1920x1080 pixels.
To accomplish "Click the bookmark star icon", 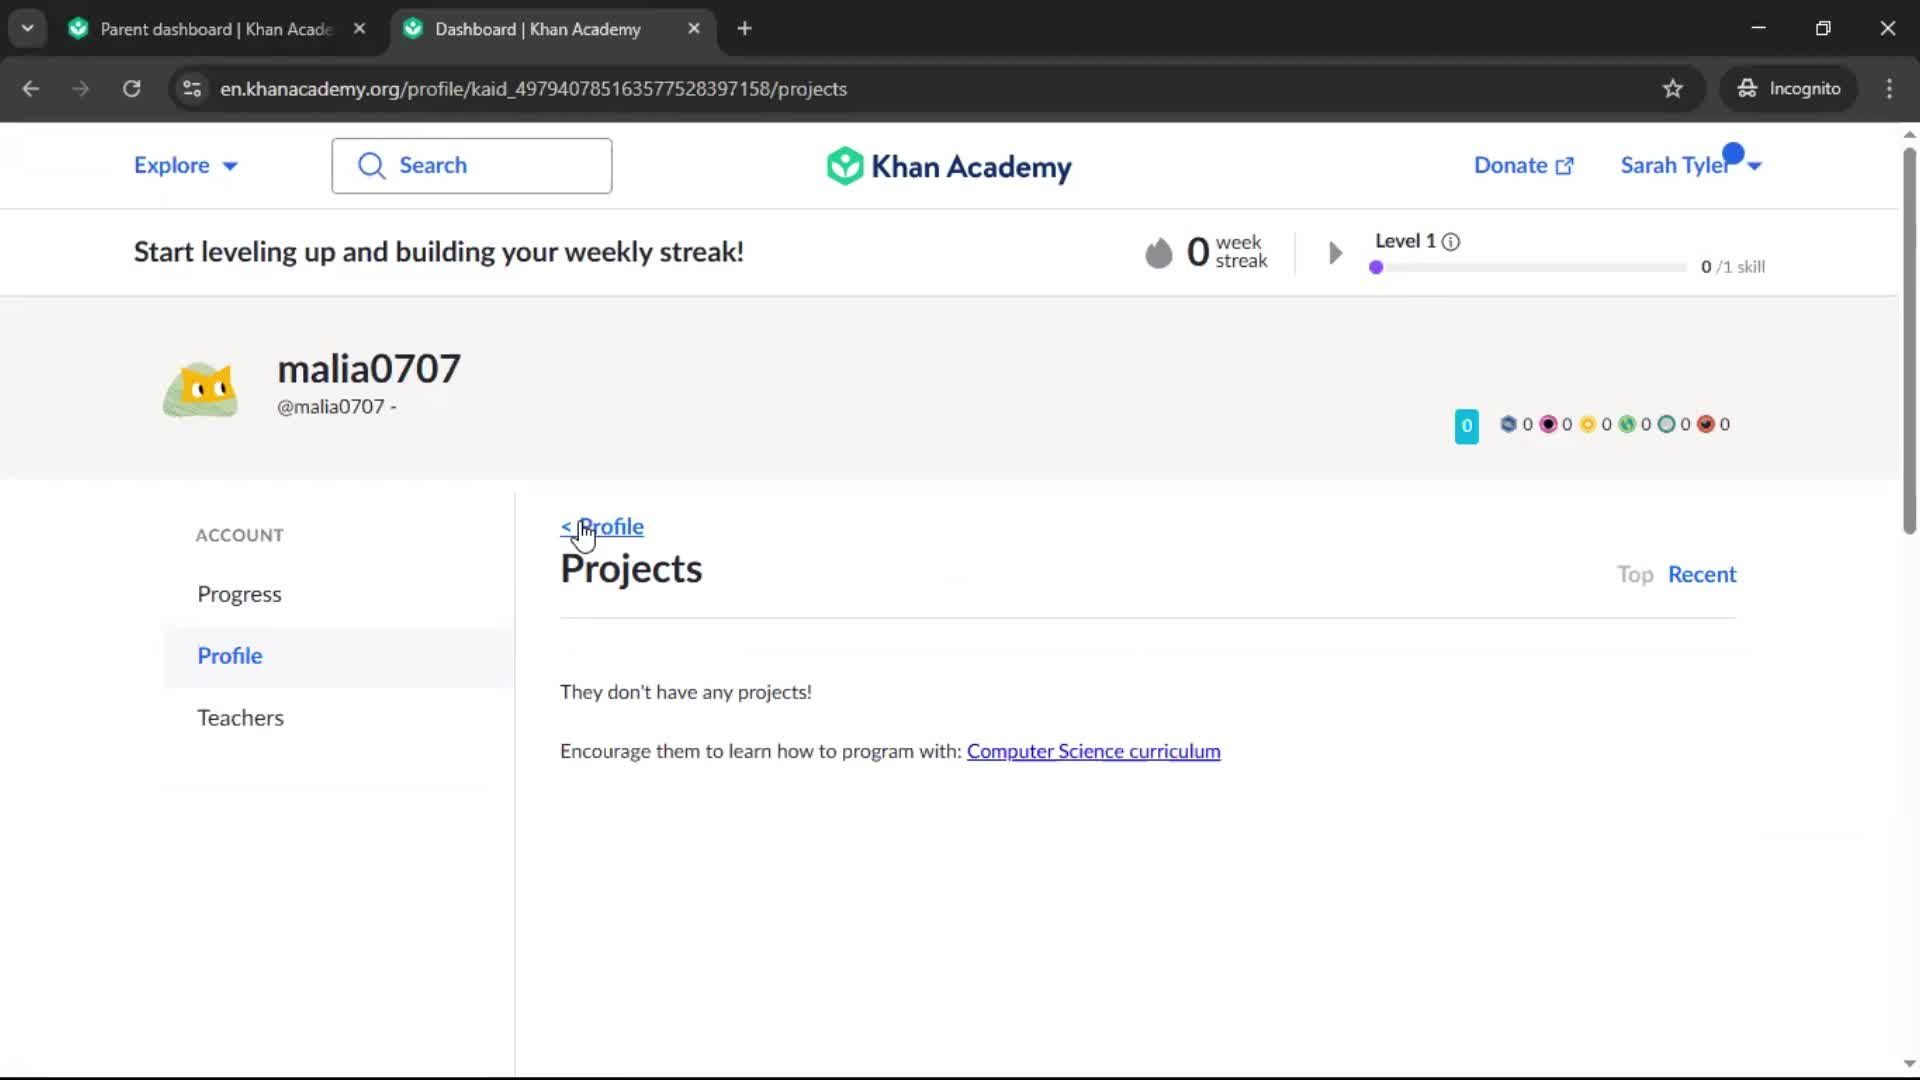I will click(1672, 89).
